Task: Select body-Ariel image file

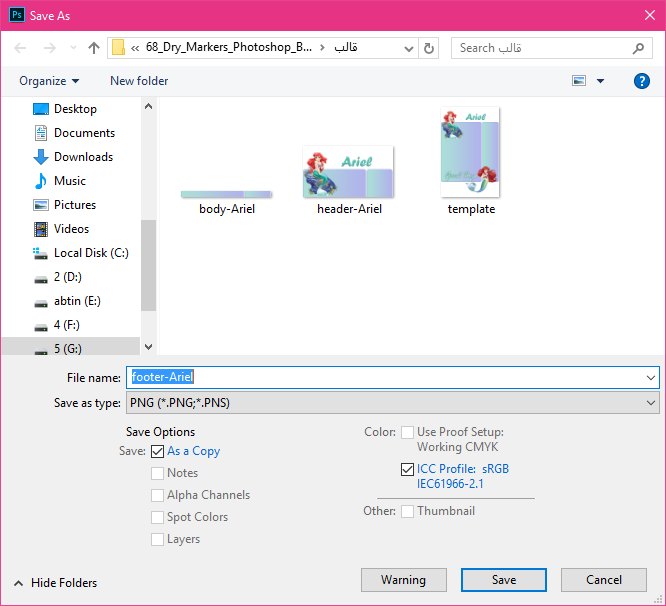Action: 226,202
